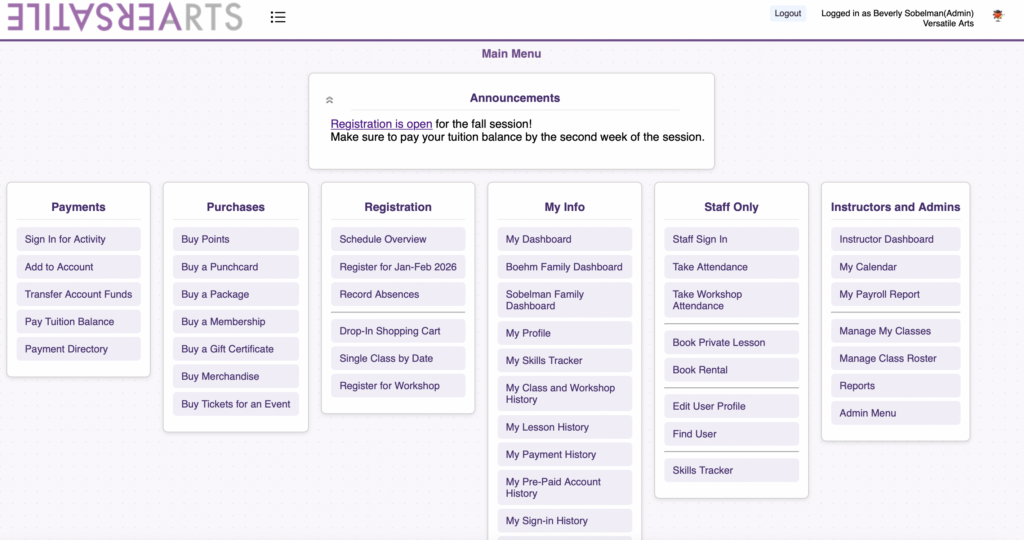The width and height of the screenshot is (1024, 540).
Task: Click the Versatile Arts logo
Action: click(124, 17)
